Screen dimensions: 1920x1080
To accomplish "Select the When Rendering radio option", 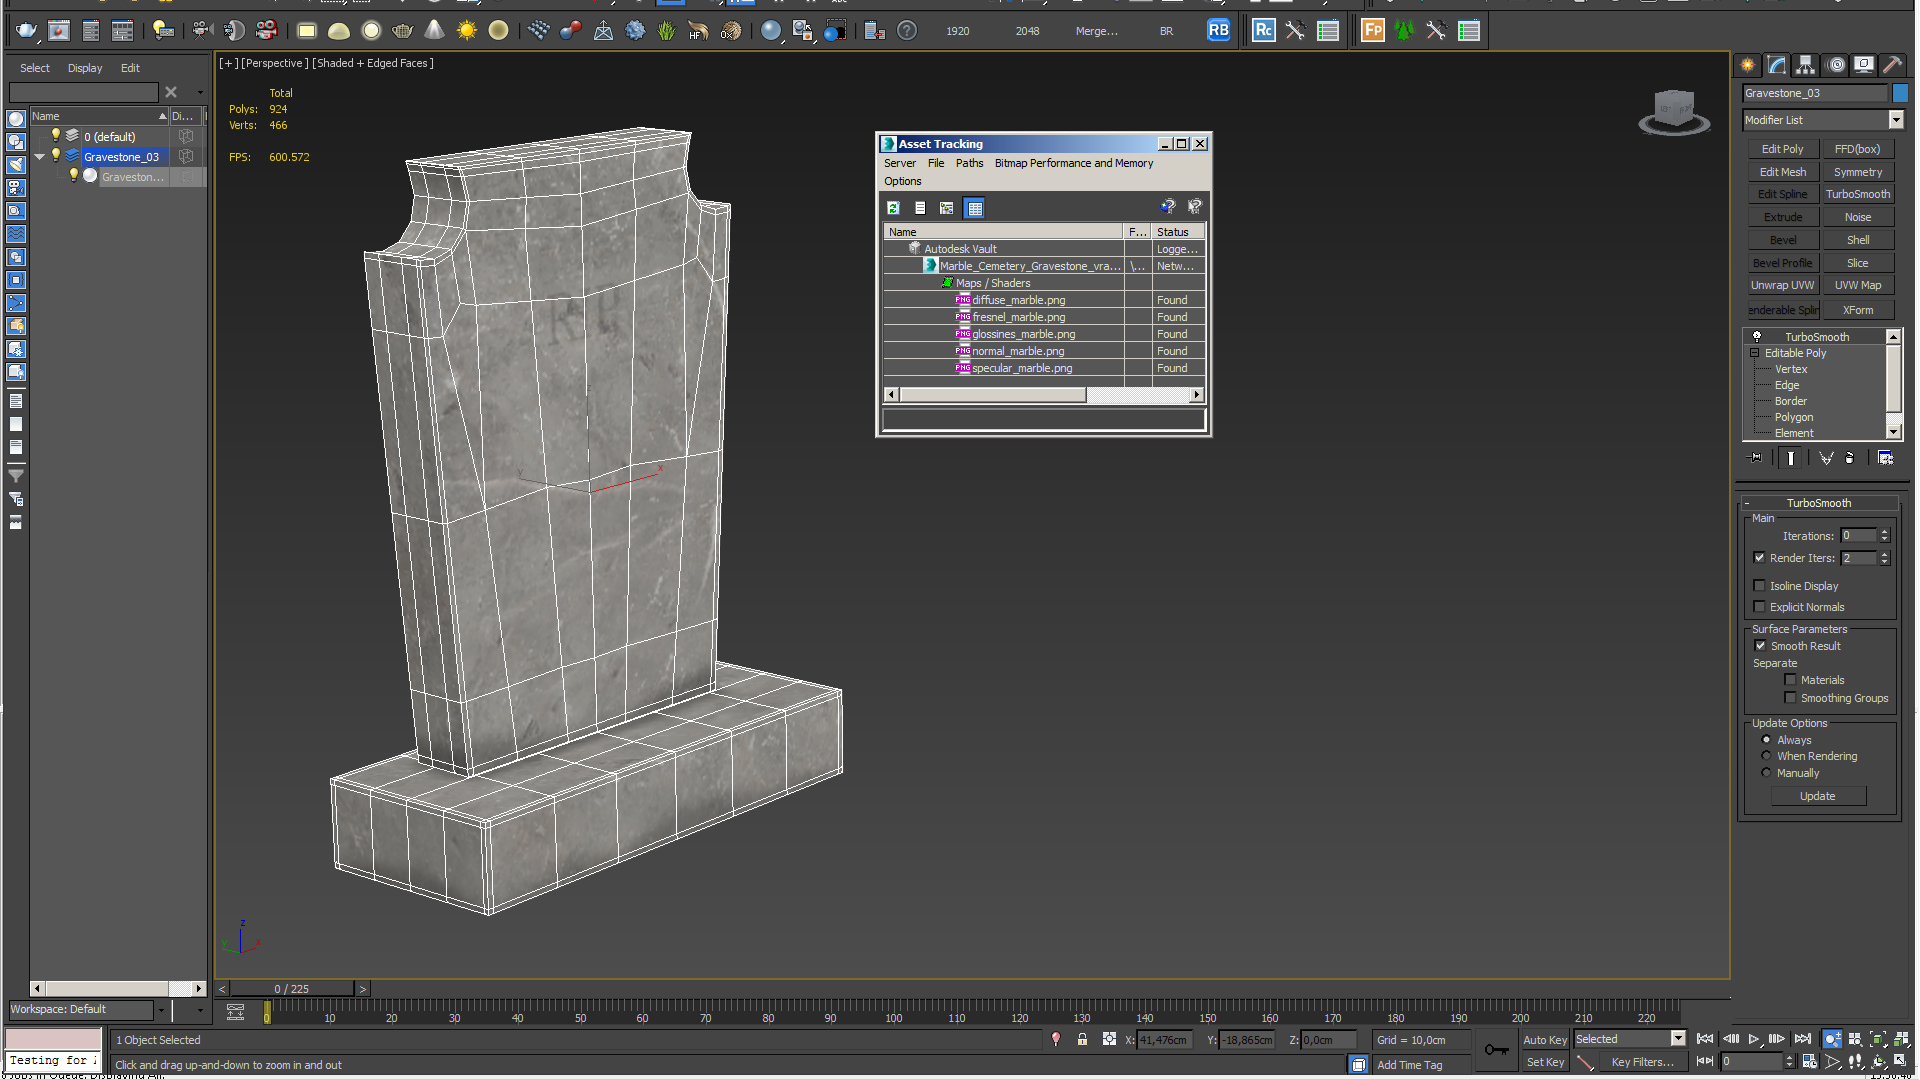I will (x=1766, y=756).
